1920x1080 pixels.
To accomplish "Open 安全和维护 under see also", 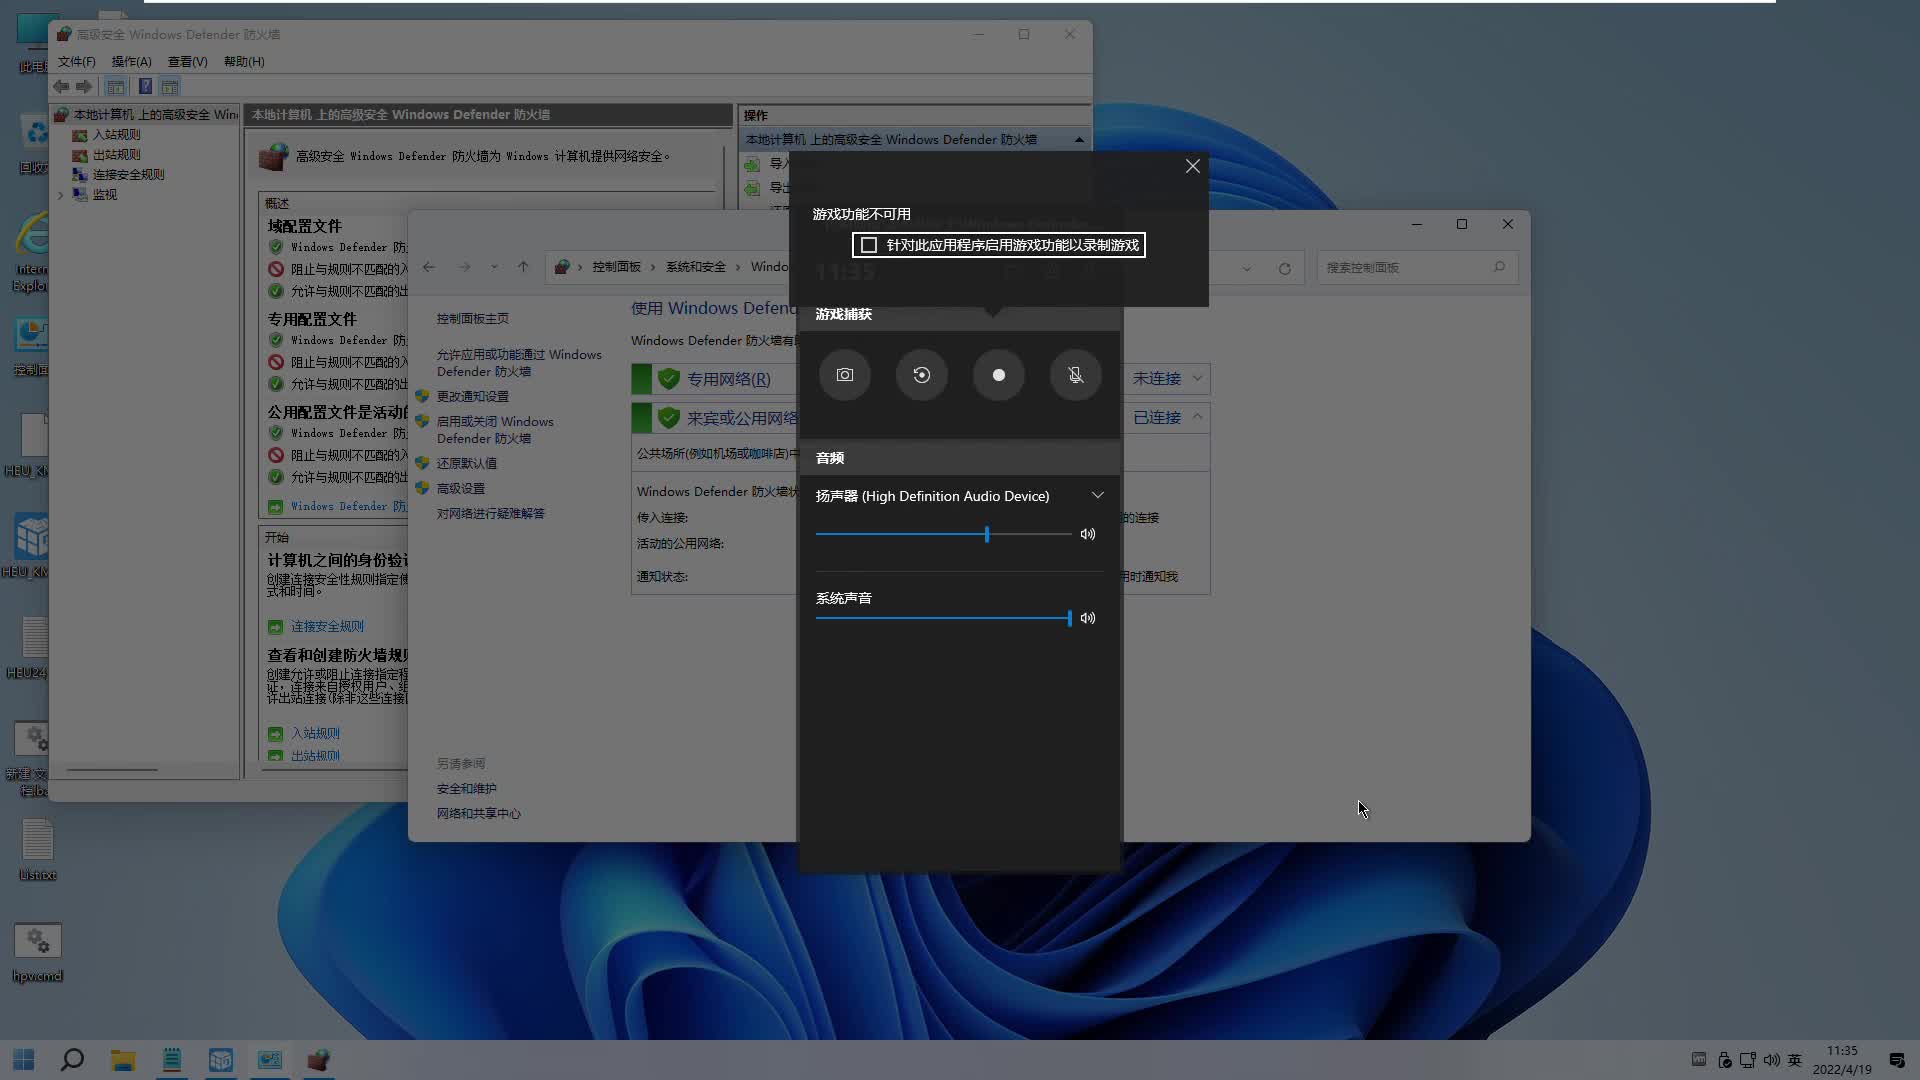I will [466, 789].
